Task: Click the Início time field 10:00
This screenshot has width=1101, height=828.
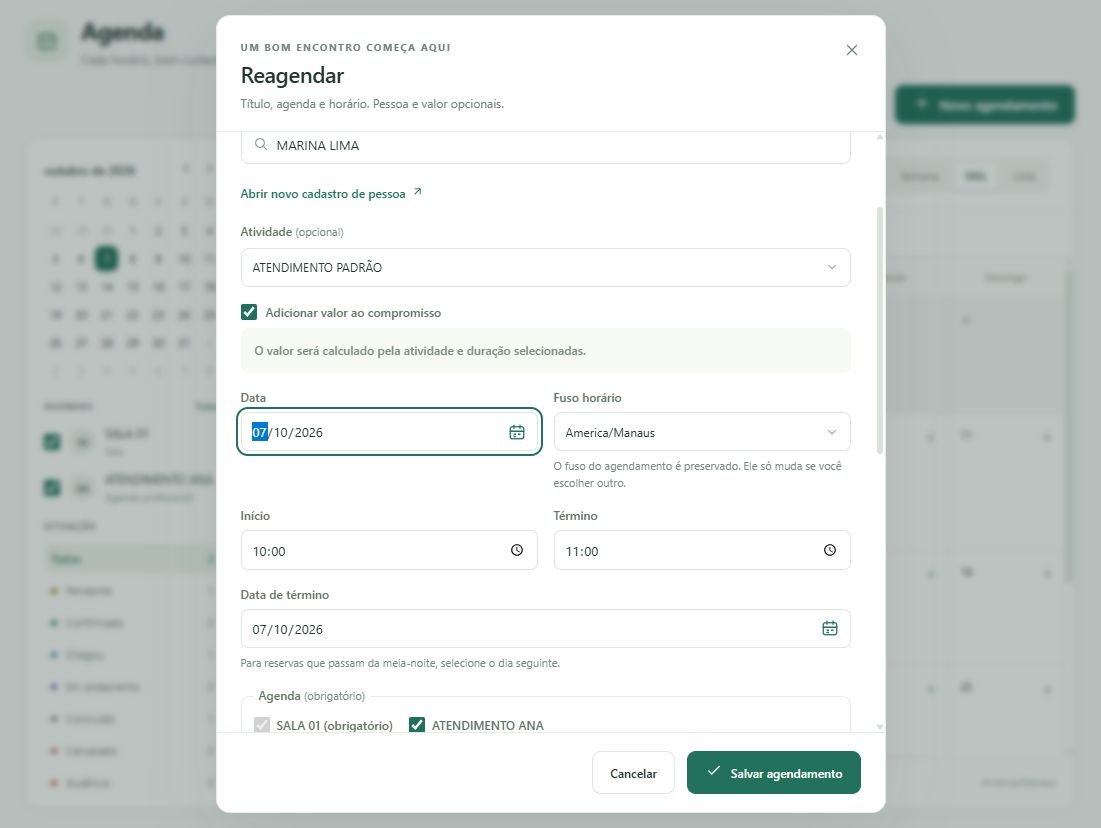Action: coord(389,551)
